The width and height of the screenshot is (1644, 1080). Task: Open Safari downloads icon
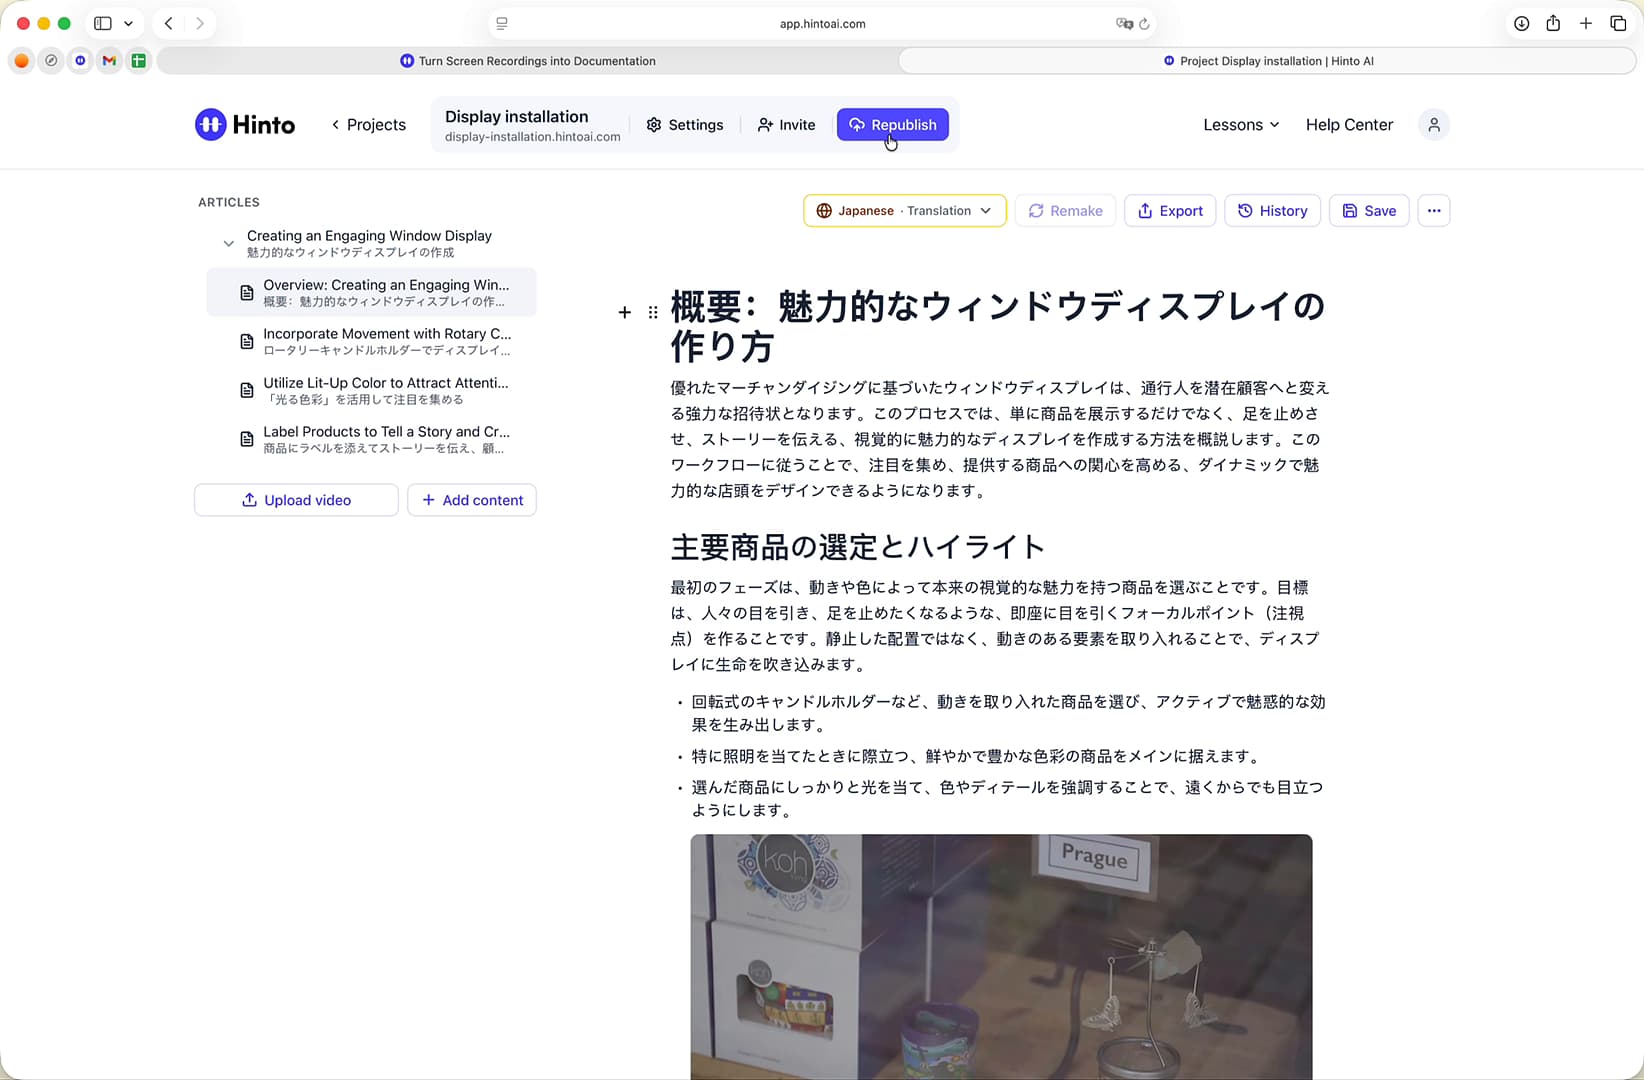[x=1521, y=23]
